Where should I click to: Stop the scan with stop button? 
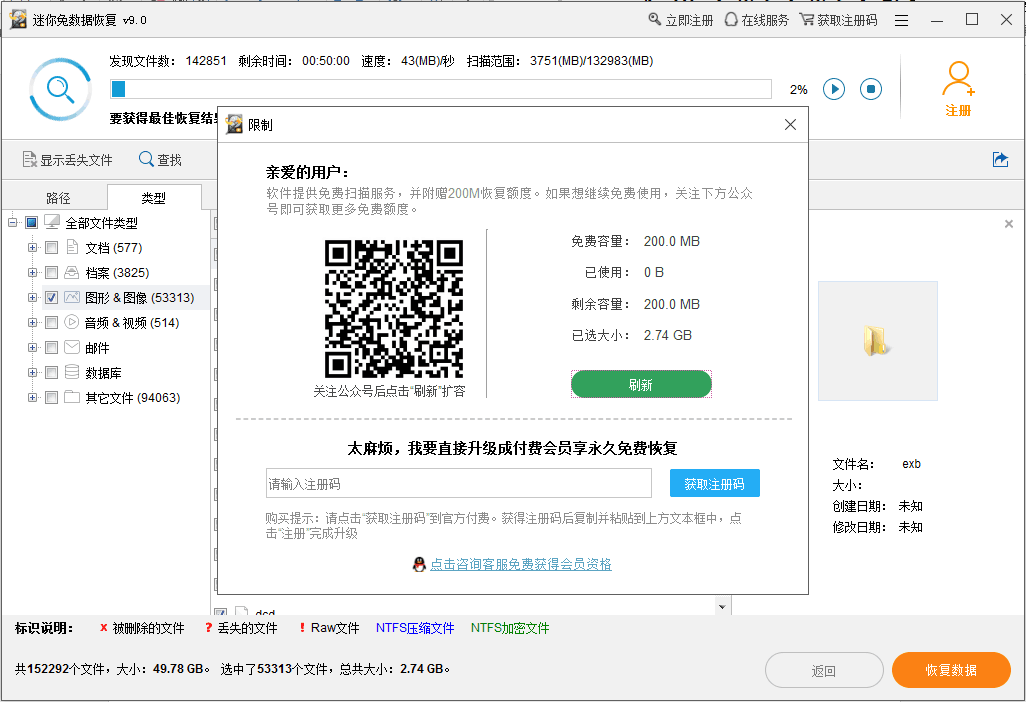tap(871, 89)
